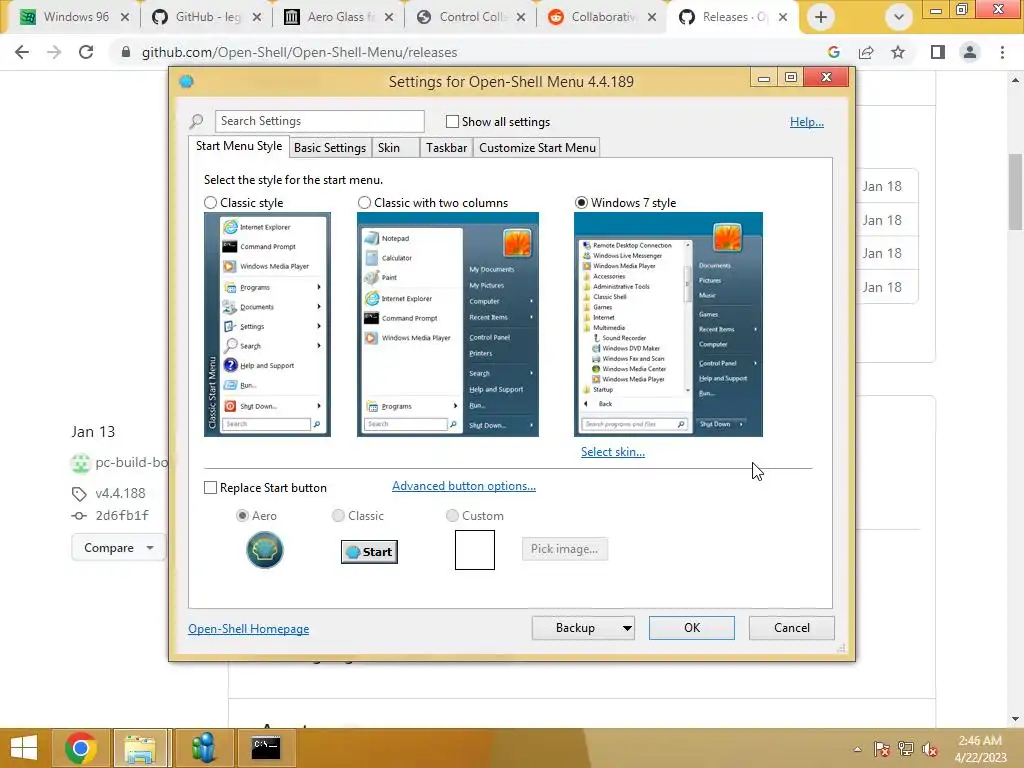Bookmark this page with the star

(x=898, y=52)
